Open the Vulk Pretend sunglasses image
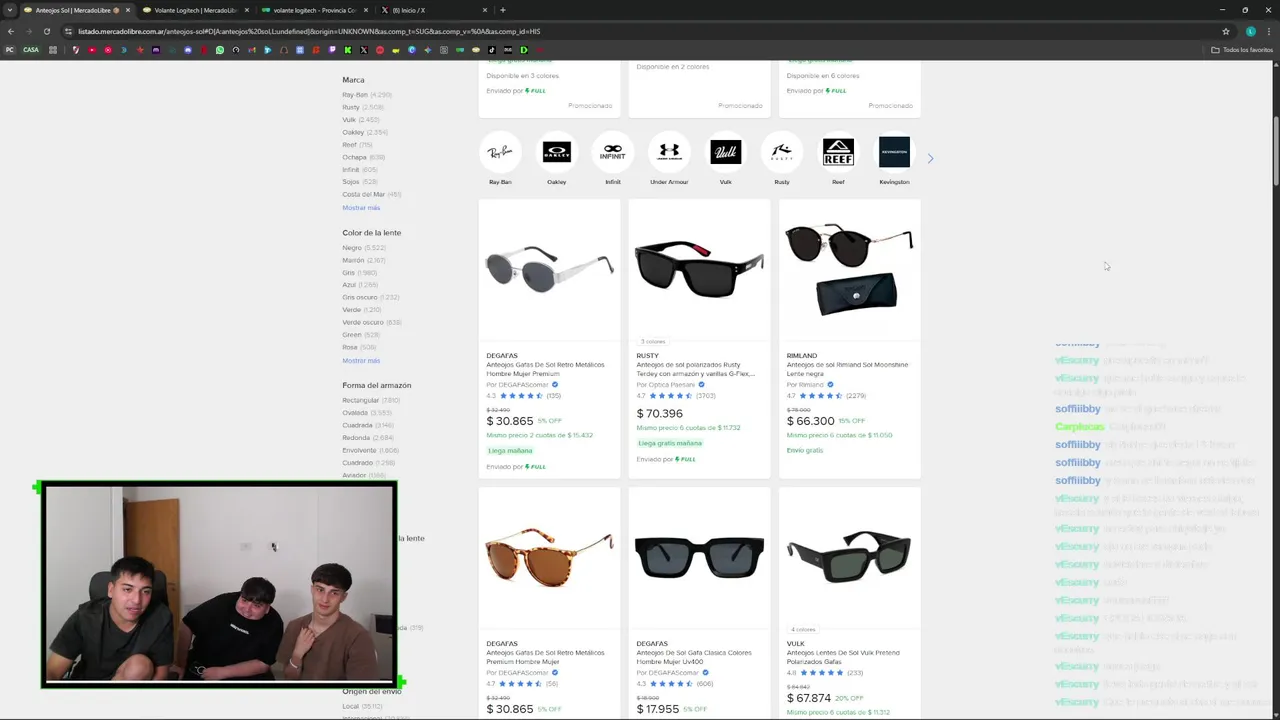 click(849, 557)
